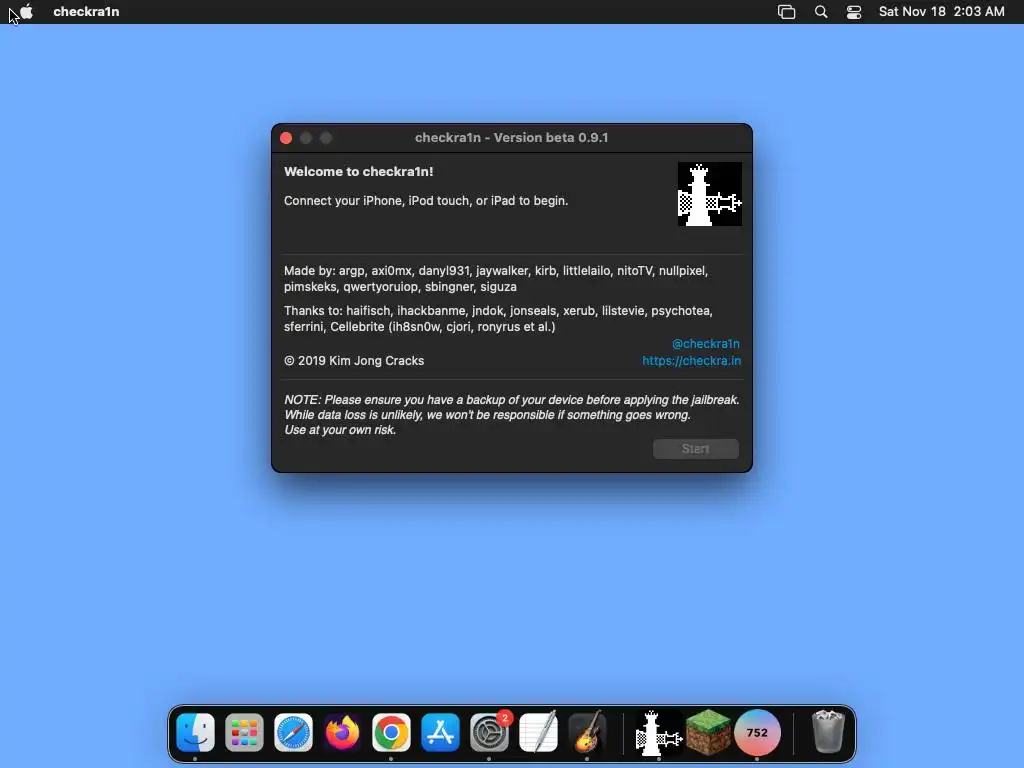This screenshot has width=1024, height=768.
Task: Open TextEdit from the Dock
Action: click(x=538, y=732)
